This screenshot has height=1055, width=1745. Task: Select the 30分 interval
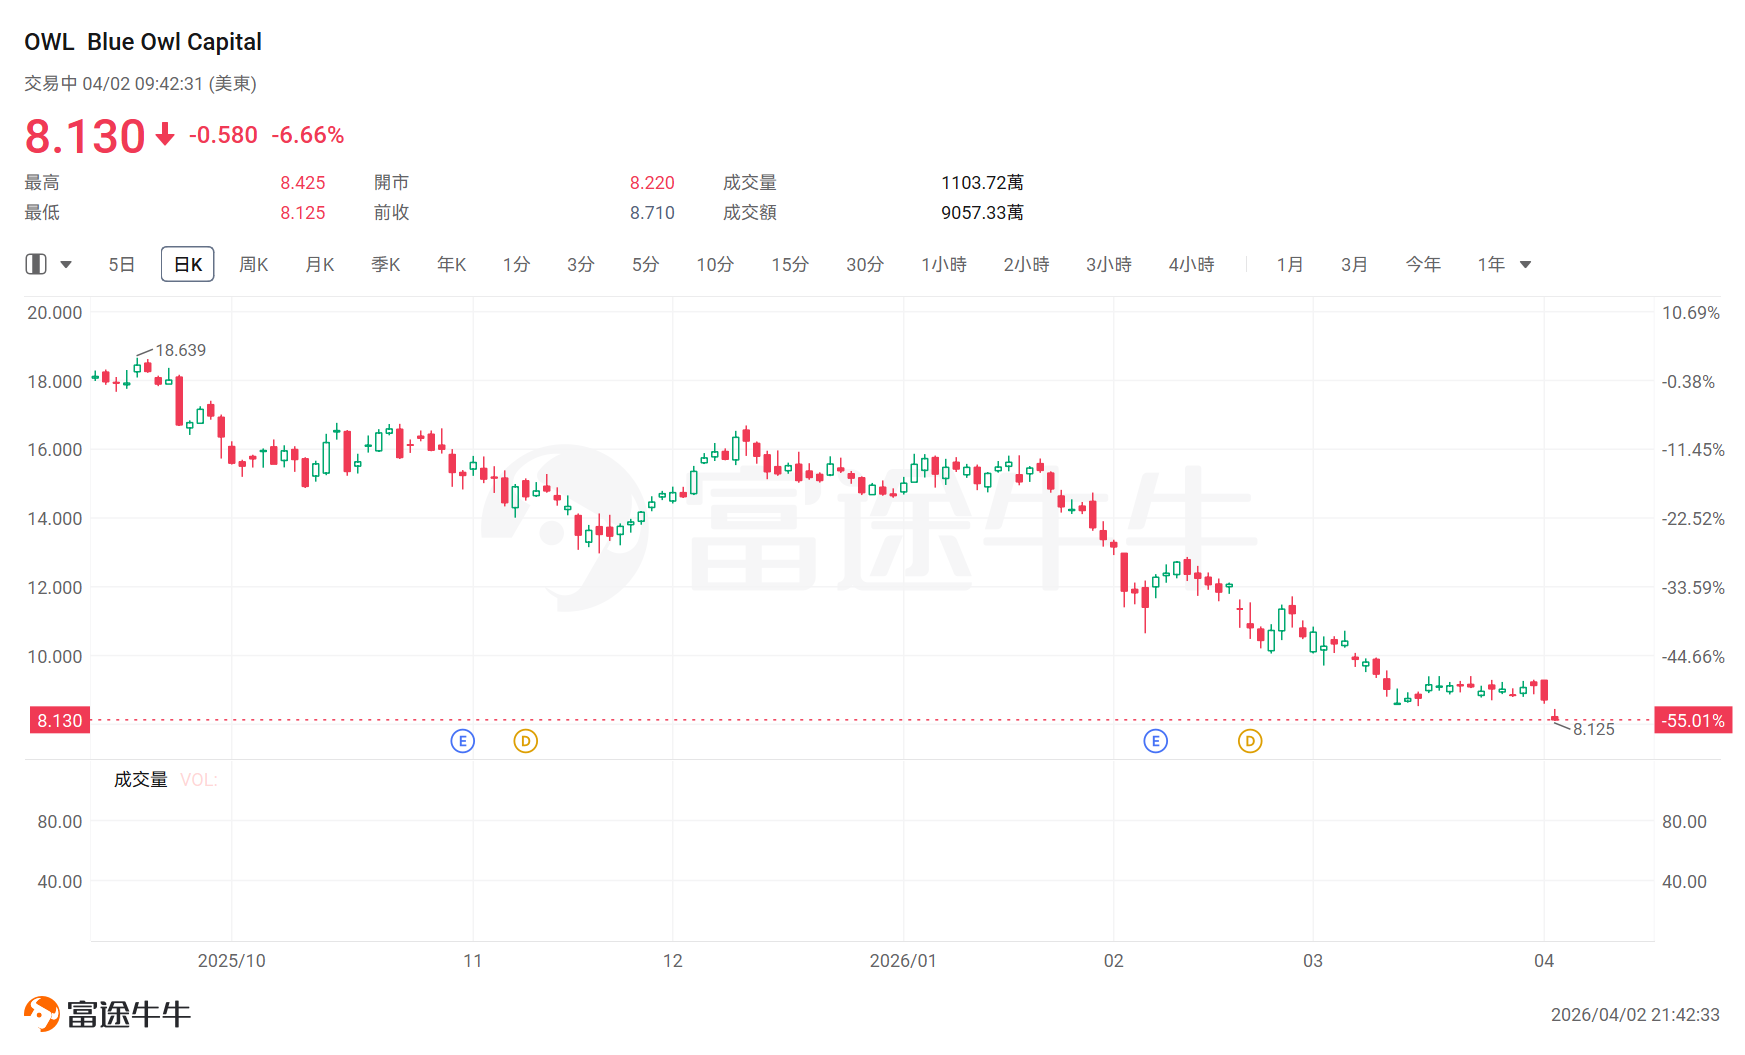[x=864, y=265]
